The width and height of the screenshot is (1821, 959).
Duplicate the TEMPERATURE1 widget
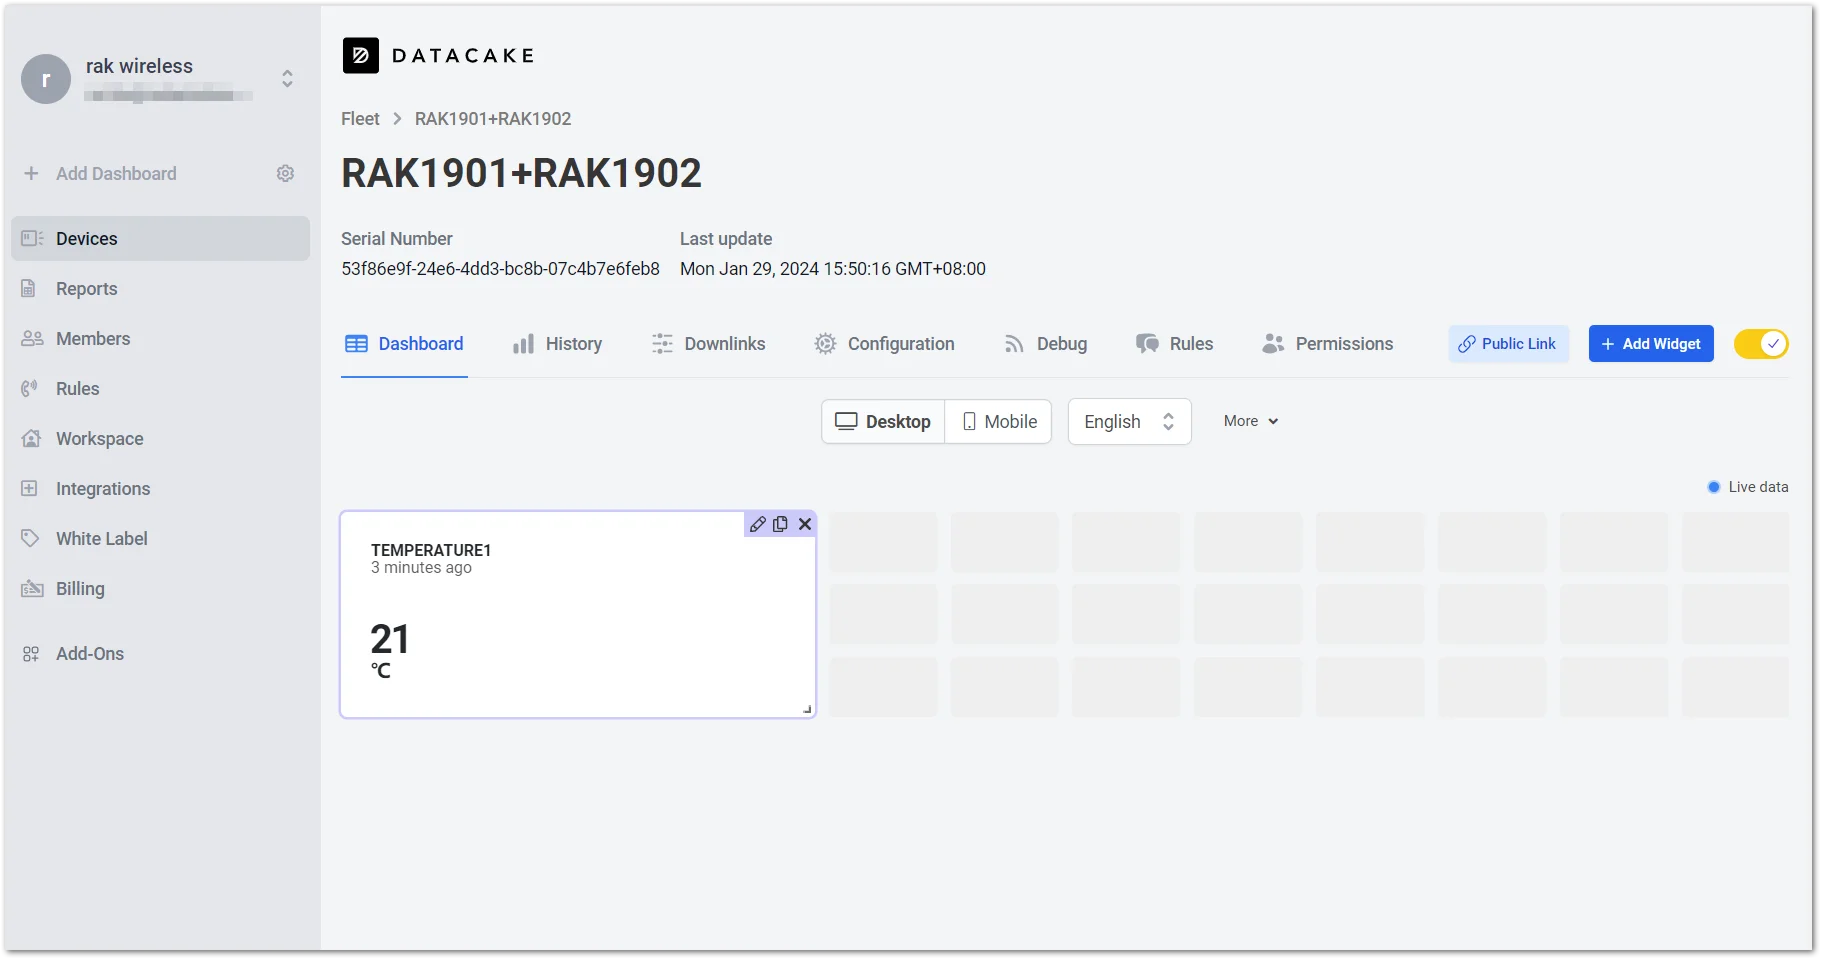click(781, 524)
